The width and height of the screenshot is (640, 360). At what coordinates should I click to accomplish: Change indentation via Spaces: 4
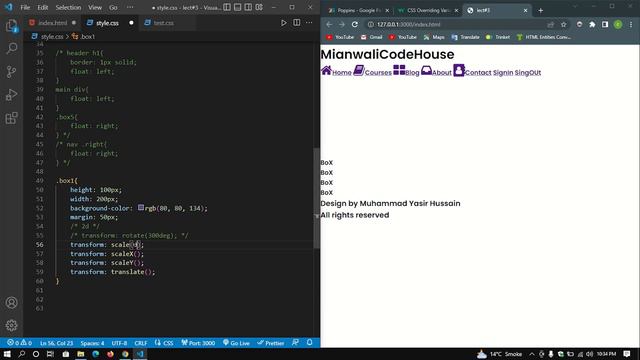tap(92, 343)
